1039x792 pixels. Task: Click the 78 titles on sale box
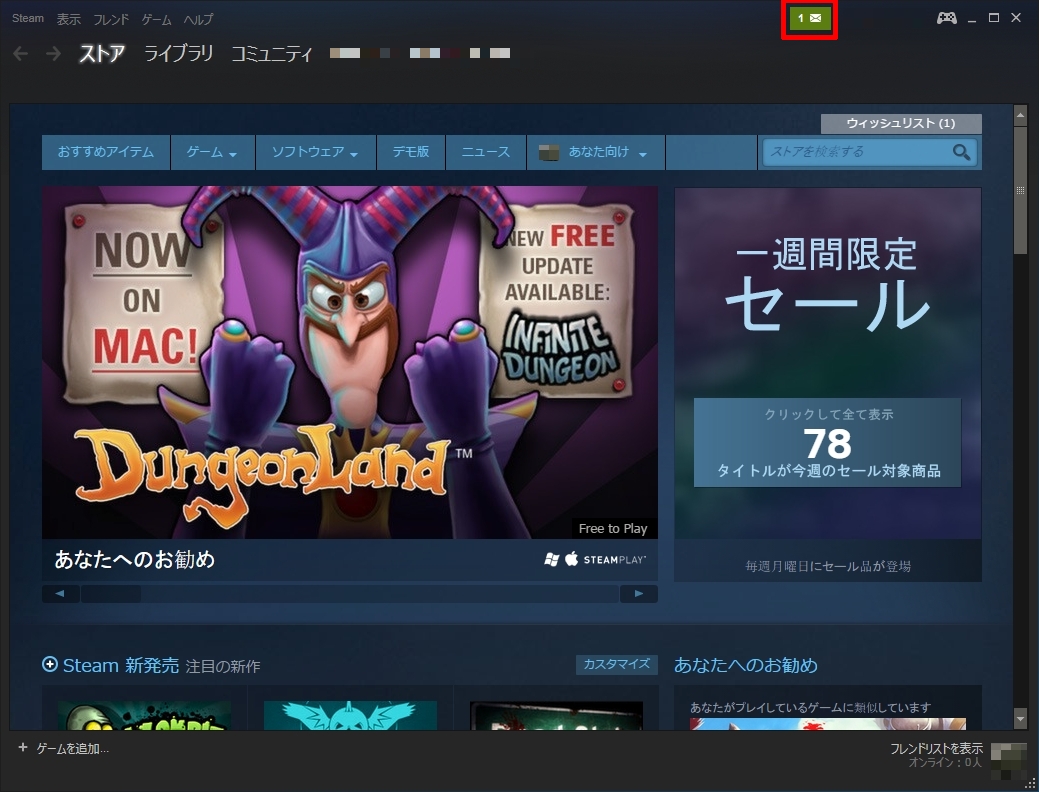pos(828,443)
